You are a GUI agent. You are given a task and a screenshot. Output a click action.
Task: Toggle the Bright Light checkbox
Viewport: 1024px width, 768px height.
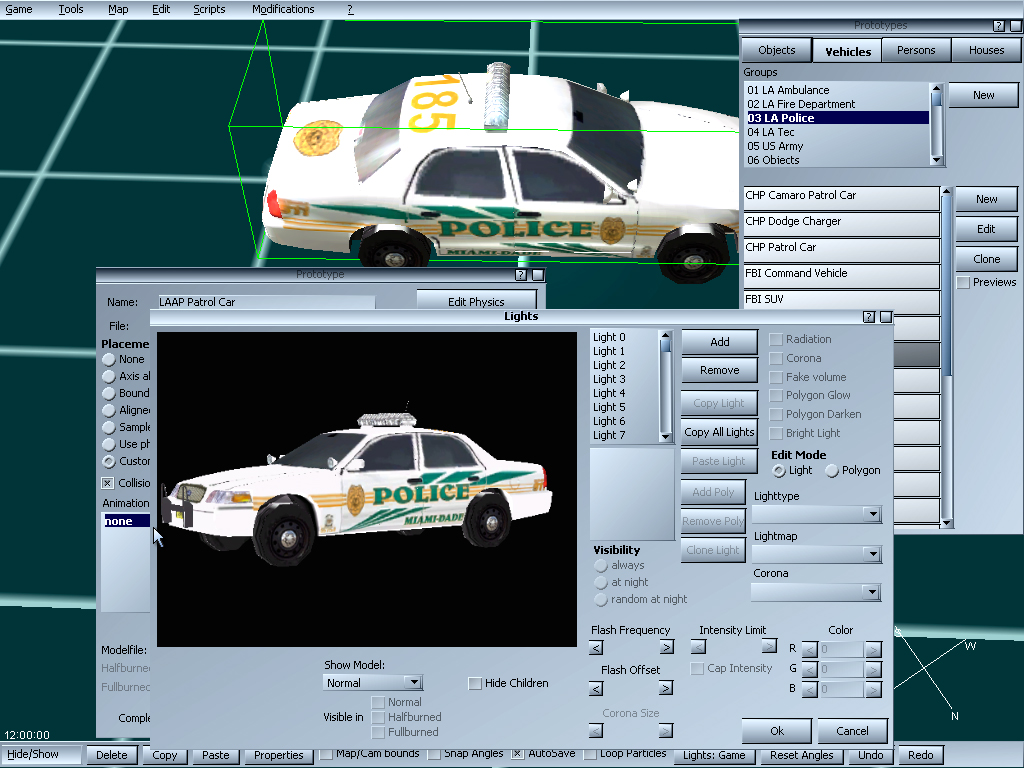pyautogui.click(x=776, y=434)
